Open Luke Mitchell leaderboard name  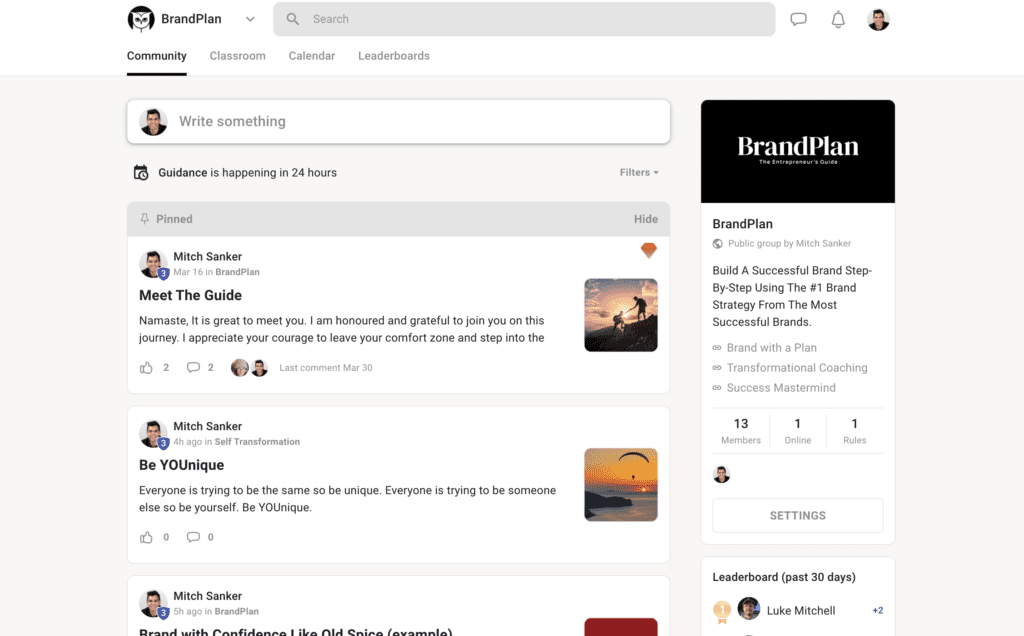(801, 611)
